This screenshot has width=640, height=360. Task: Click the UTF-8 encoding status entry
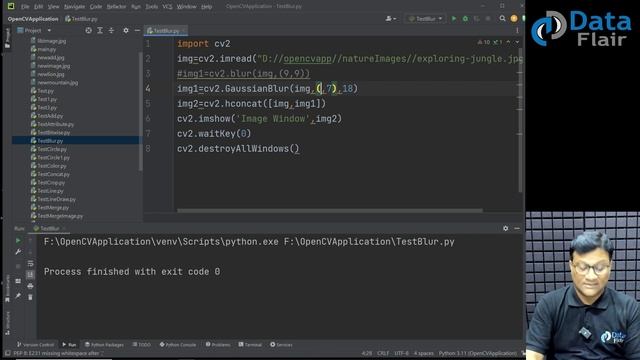(x=401, y=353)
